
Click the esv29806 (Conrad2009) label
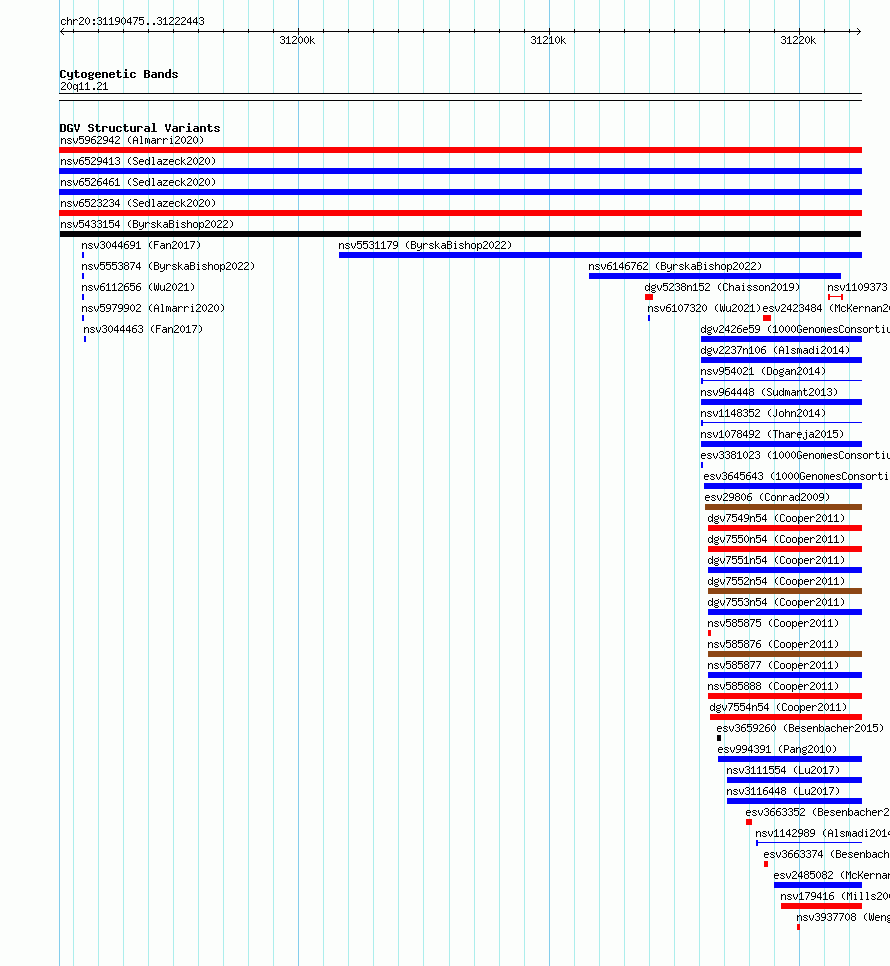click(767, 497)
